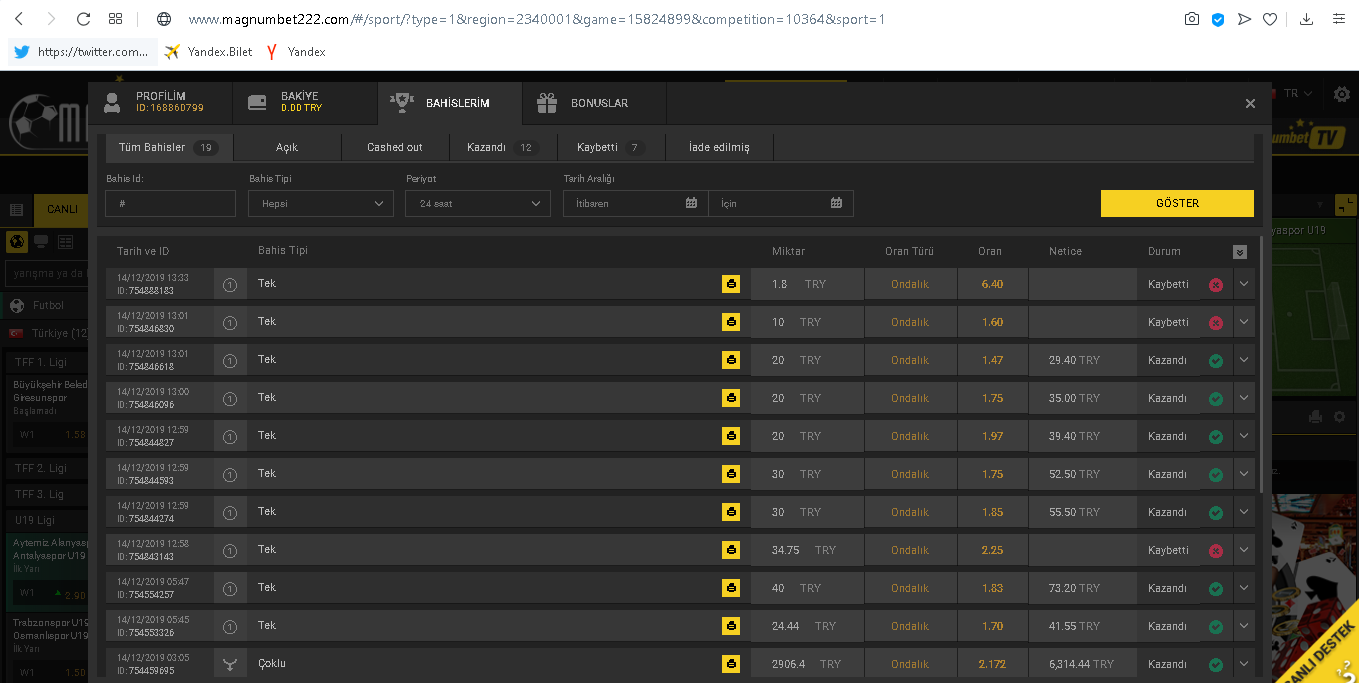Expand details of the bet with odds 1.47
This screenshot has width=1359, height=683.
(1244, 360)
